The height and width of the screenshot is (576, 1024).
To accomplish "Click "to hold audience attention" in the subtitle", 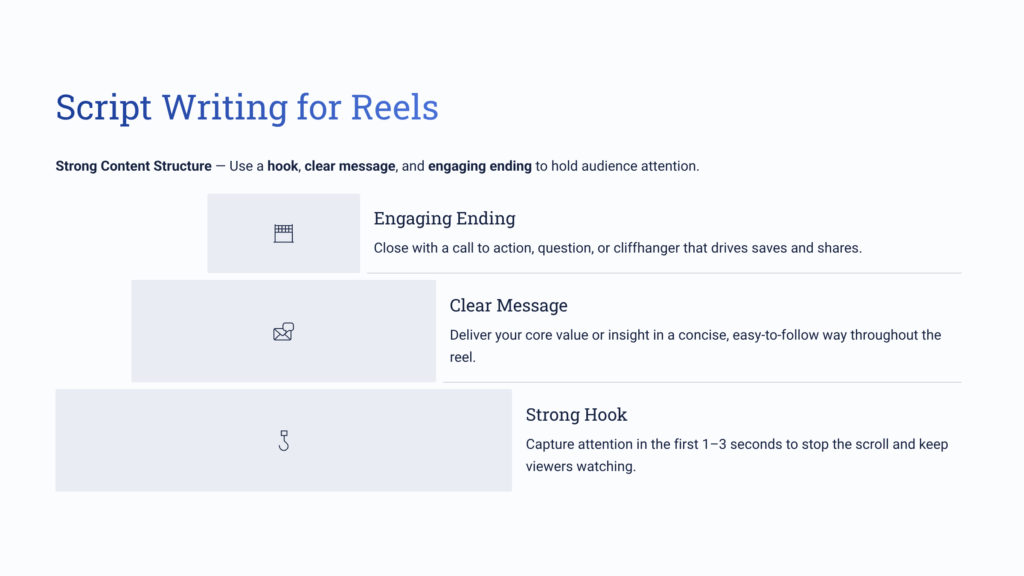I will click(x=617, y=166).
